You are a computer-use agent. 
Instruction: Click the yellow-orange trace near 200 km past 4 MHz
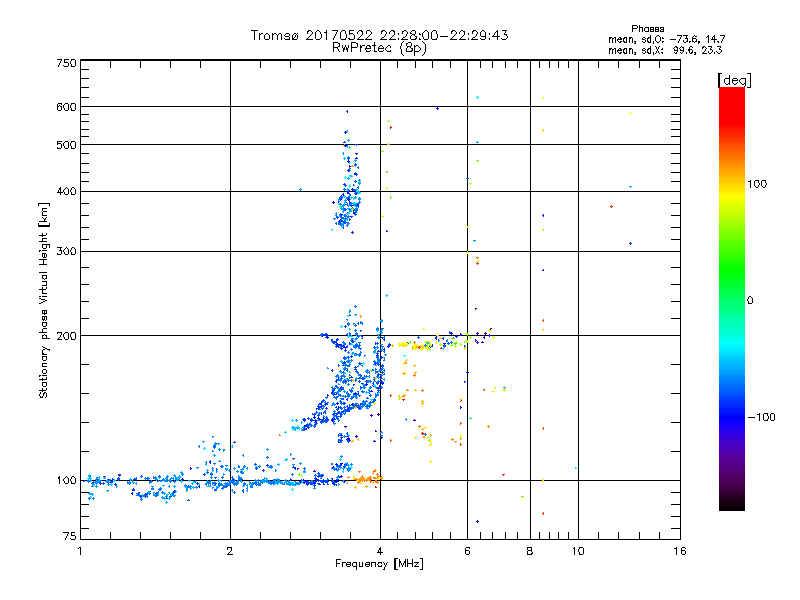pos(416,345)
